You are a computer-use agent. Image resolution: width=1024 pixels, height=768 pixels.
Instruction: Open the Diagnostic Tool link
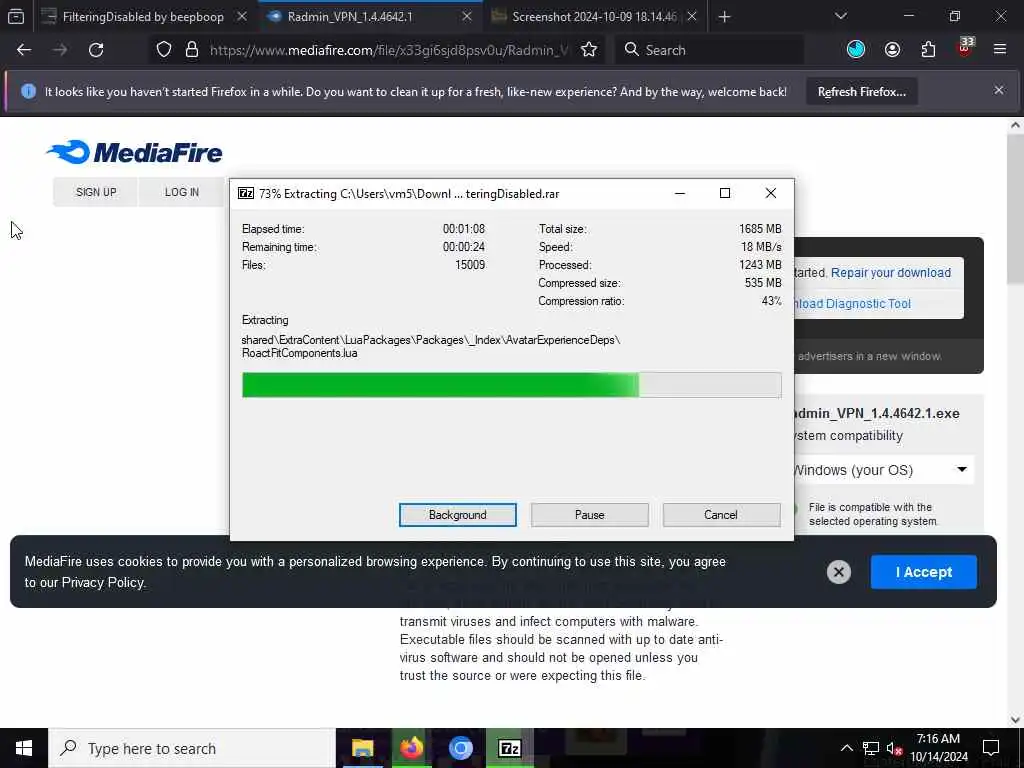click(852, 304)
